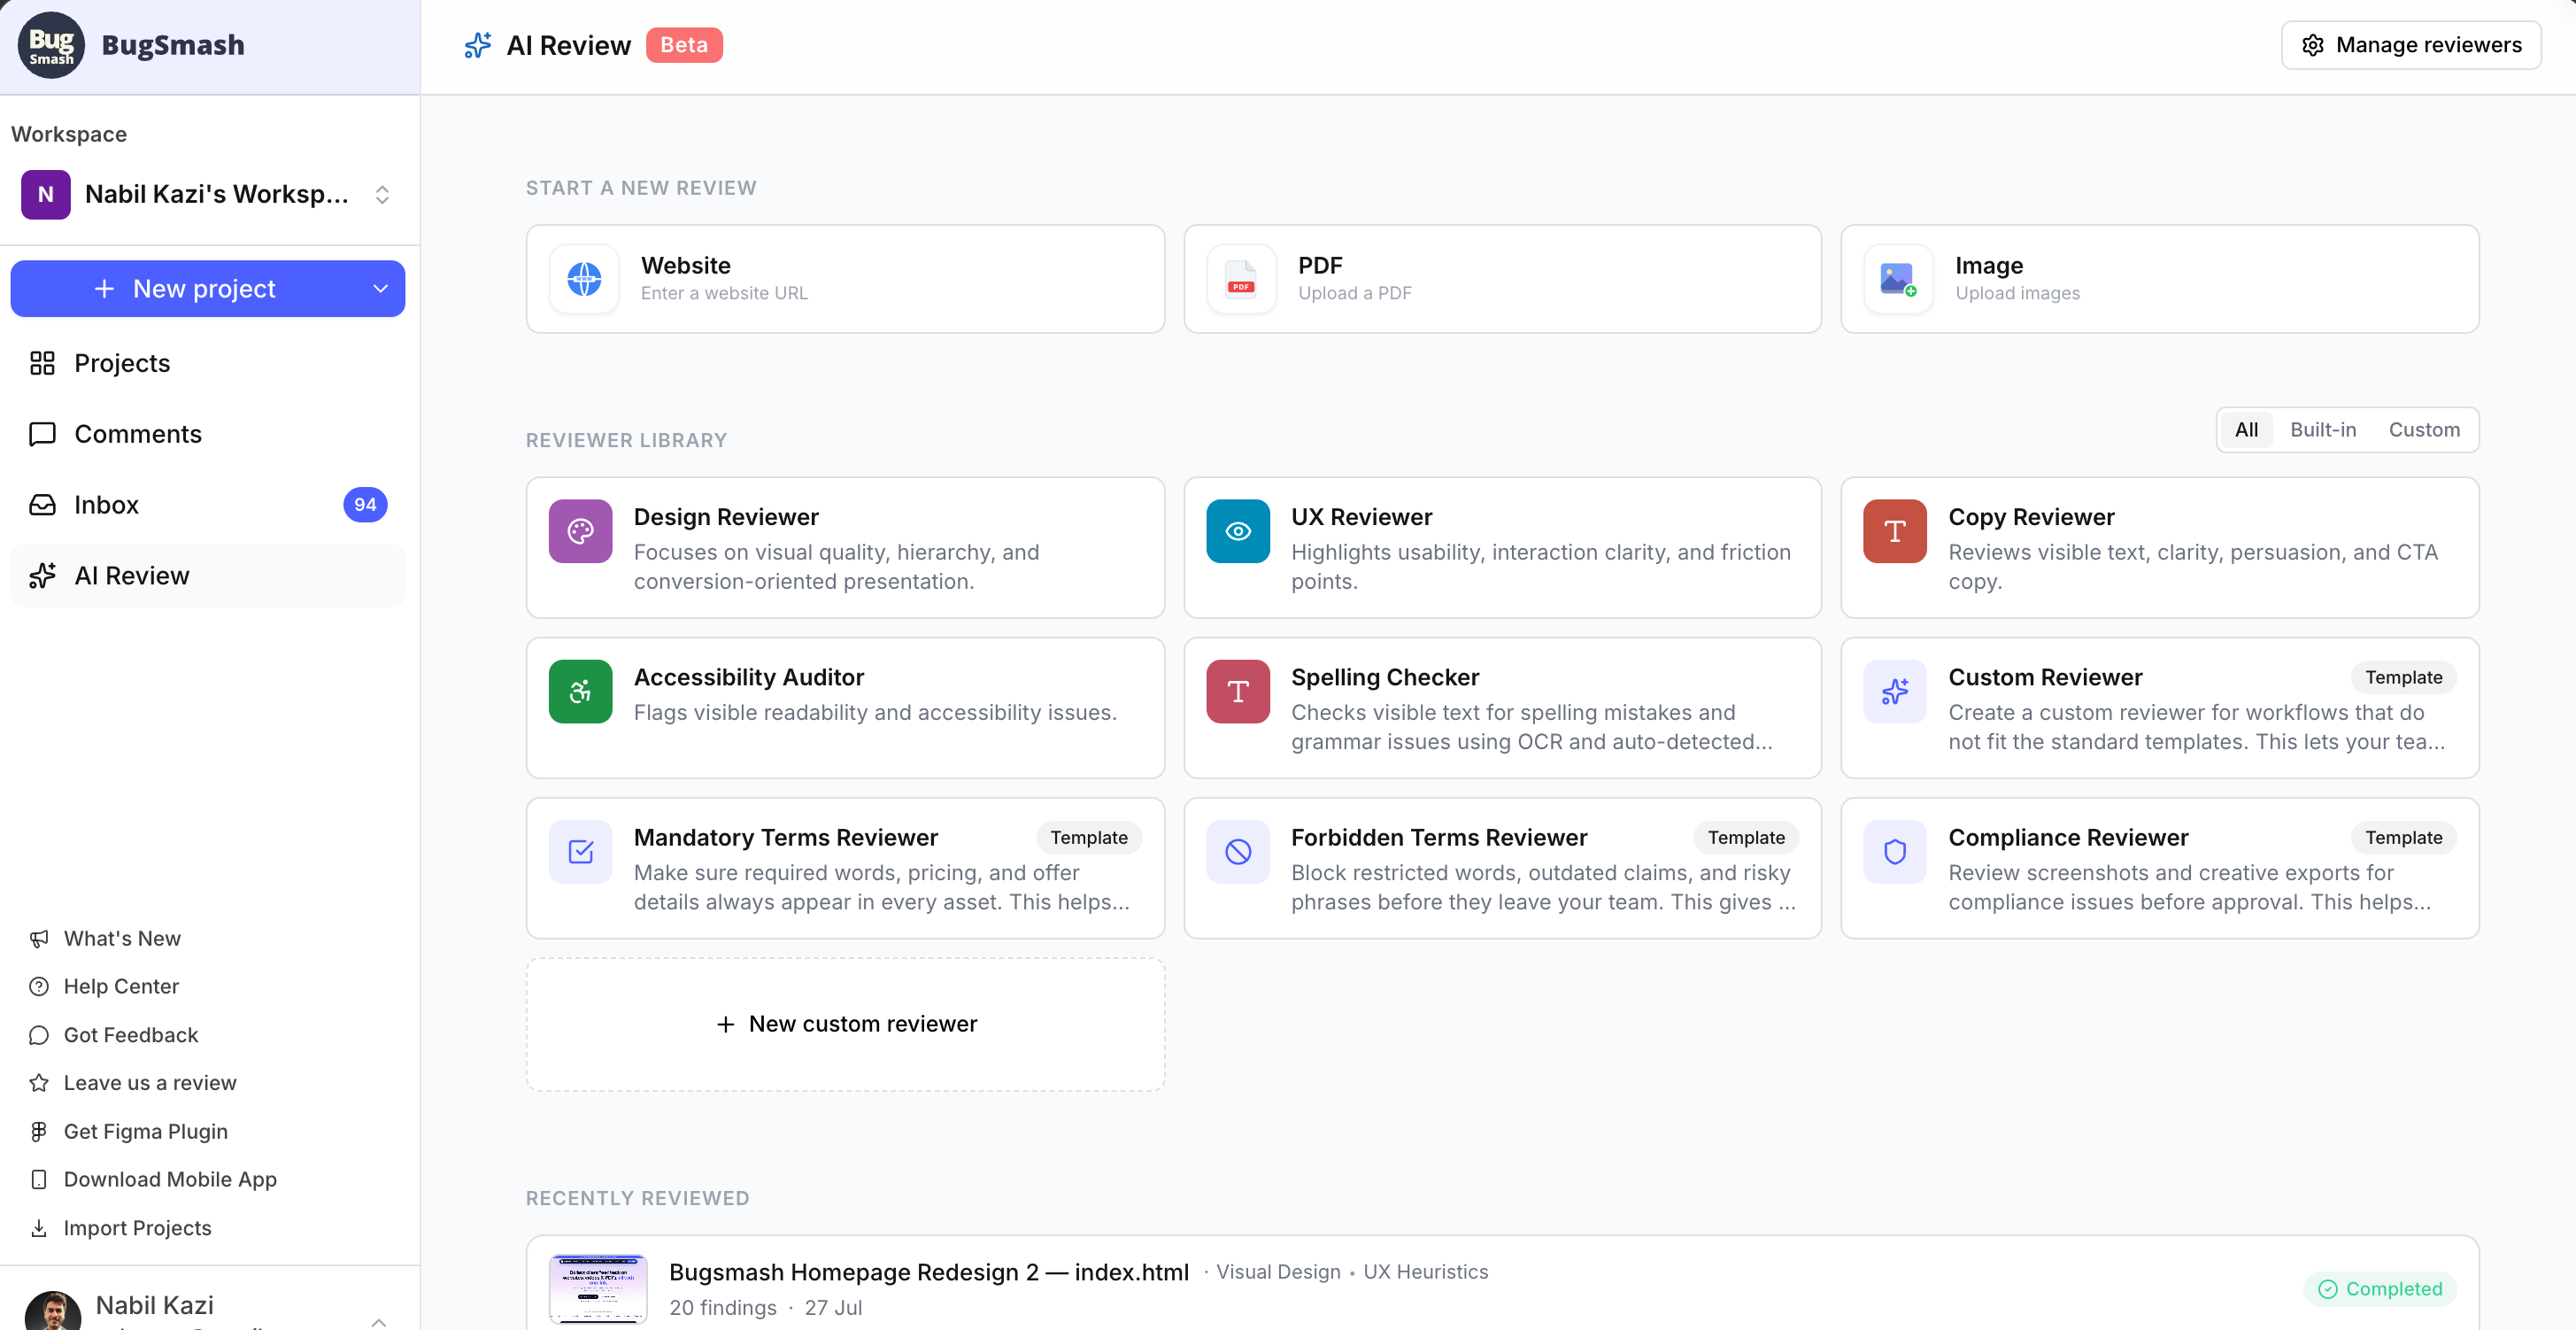Click the Inbox 94 unread badge
This screenshot has height=1330, width=2576.
[365, 505]
